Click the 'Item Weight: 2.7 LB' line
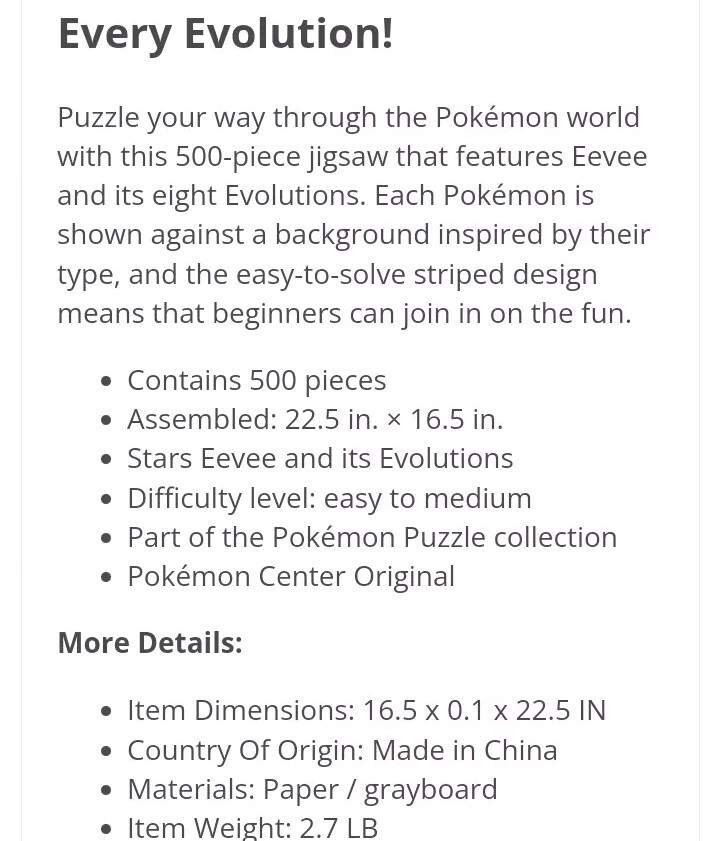This screenshot has width=719, height=841. click(x=252, y=828)
